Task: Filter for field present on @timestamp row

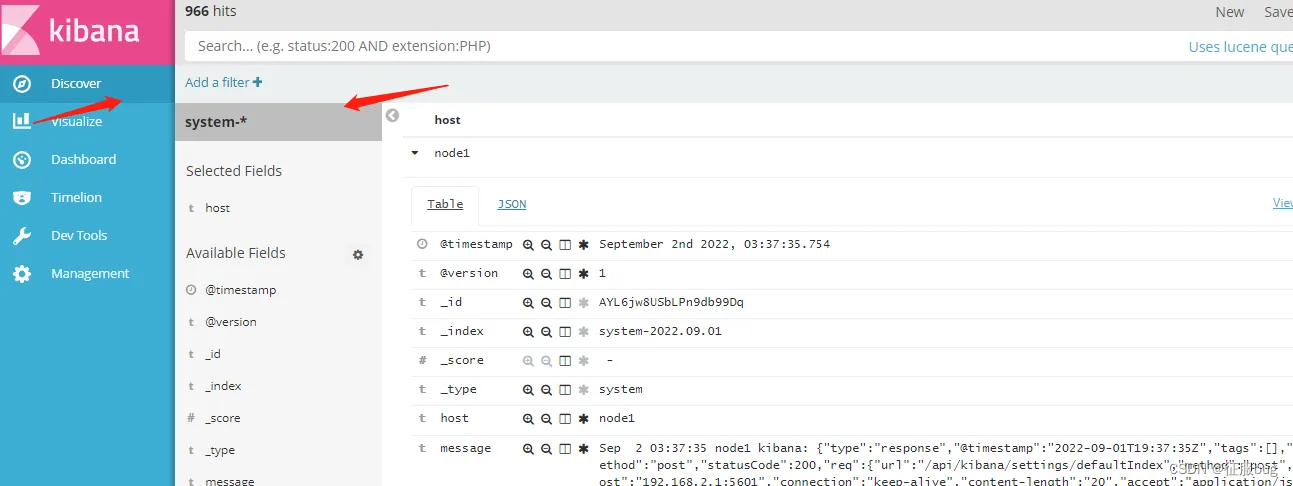Action: click(583, 244)
